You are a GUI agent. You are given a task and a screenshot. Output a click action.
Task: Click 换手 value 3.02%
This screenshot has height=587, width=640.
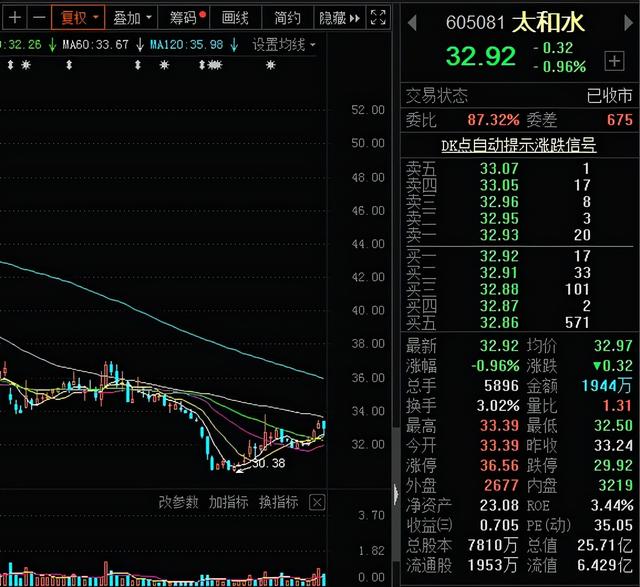(x=498, y=406)
